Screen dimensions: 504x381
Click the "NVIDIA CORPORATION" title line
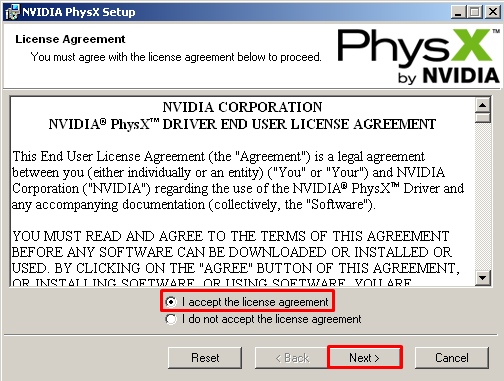(x=242, y=107)
